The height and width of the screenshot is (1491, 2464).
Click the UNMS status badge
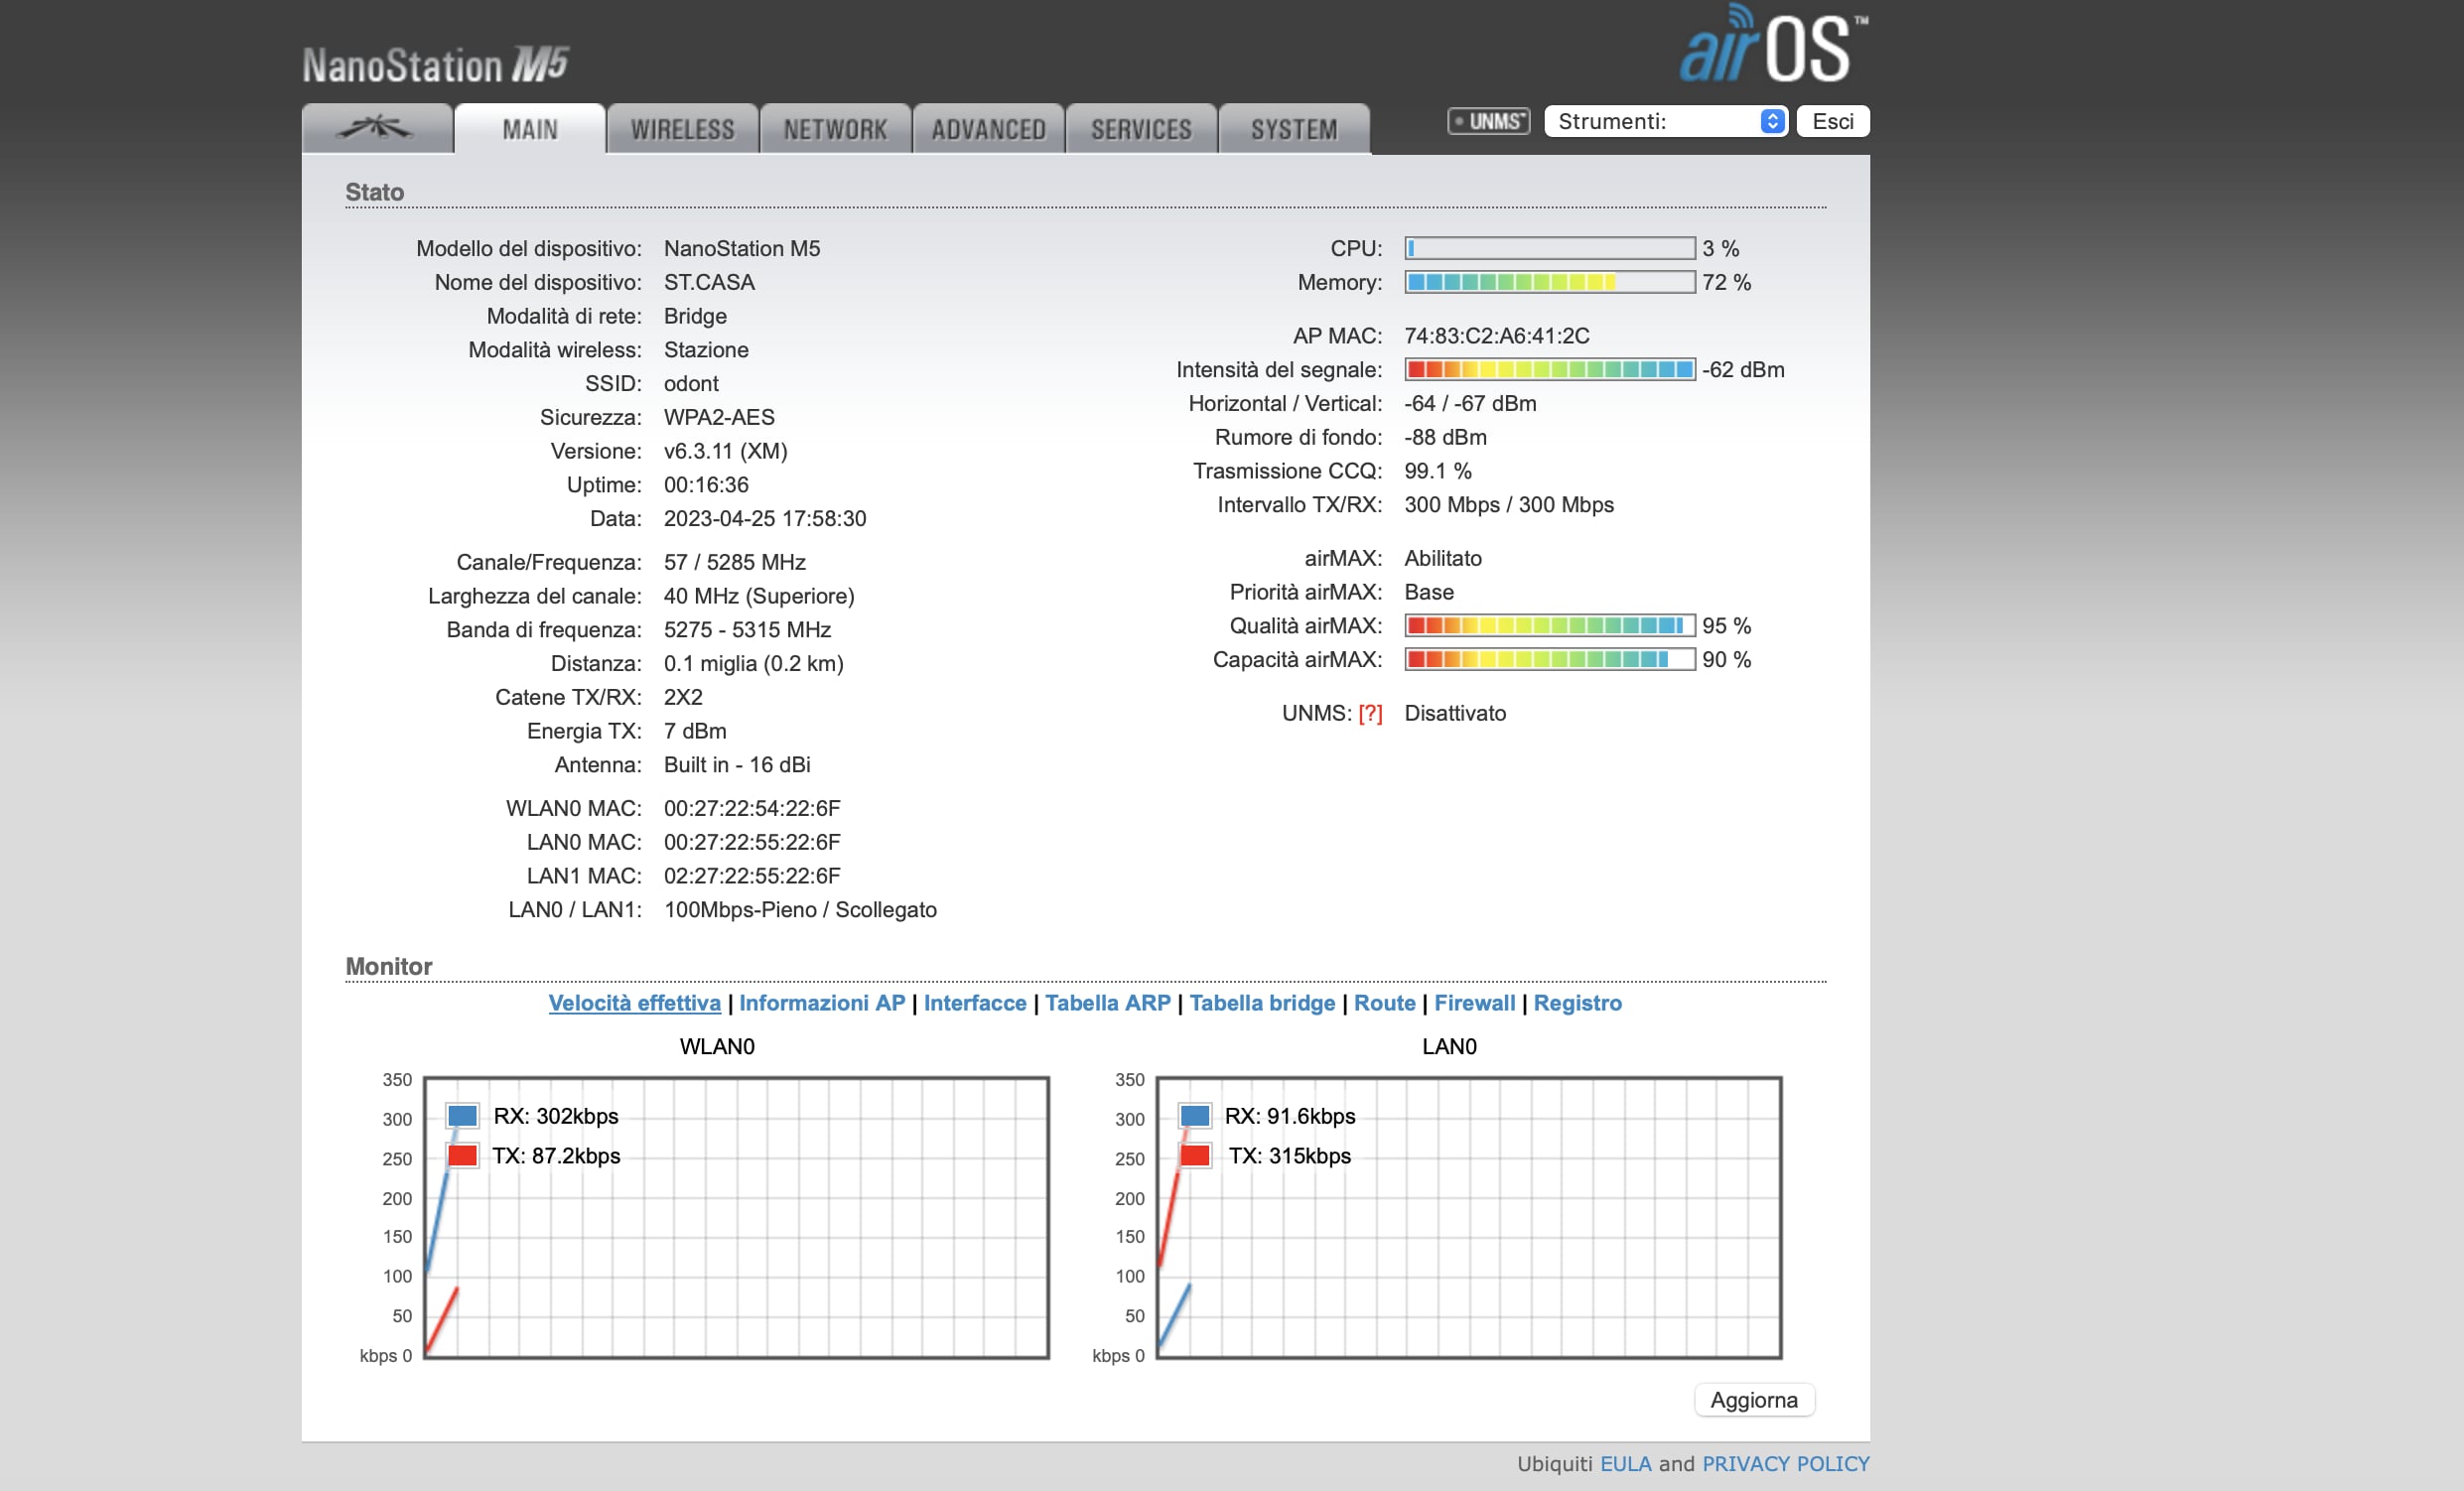(x=1488, y=121)
